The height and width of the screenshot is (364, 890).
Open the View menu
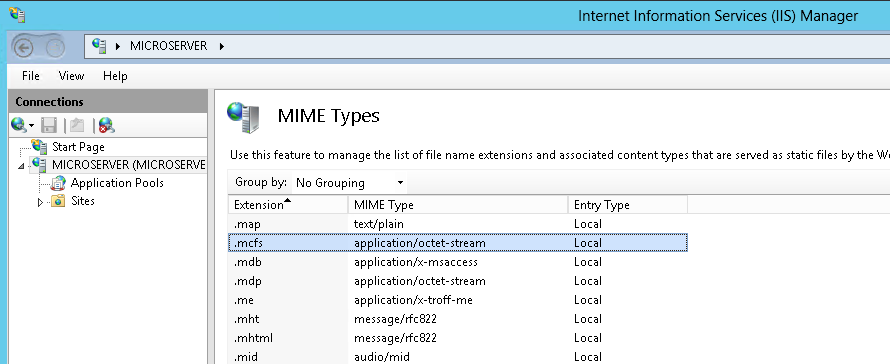pos(72,76)
